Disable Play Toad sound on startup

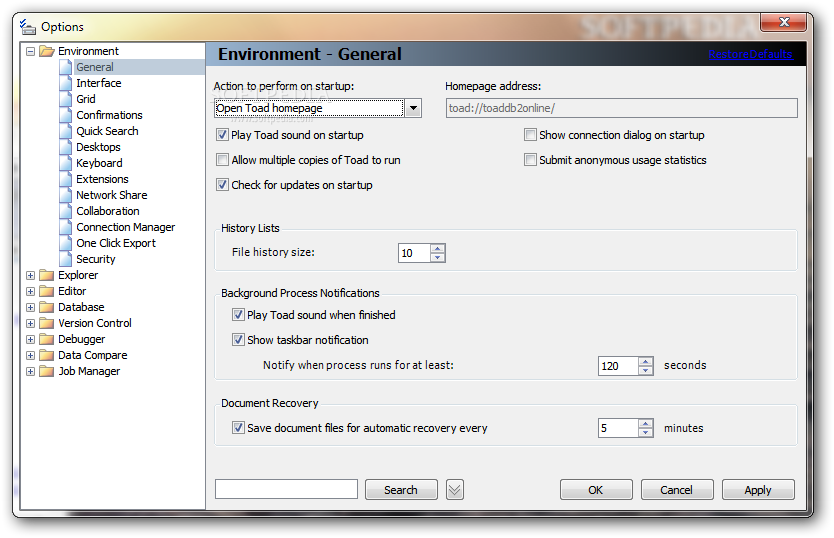(222, 135)
